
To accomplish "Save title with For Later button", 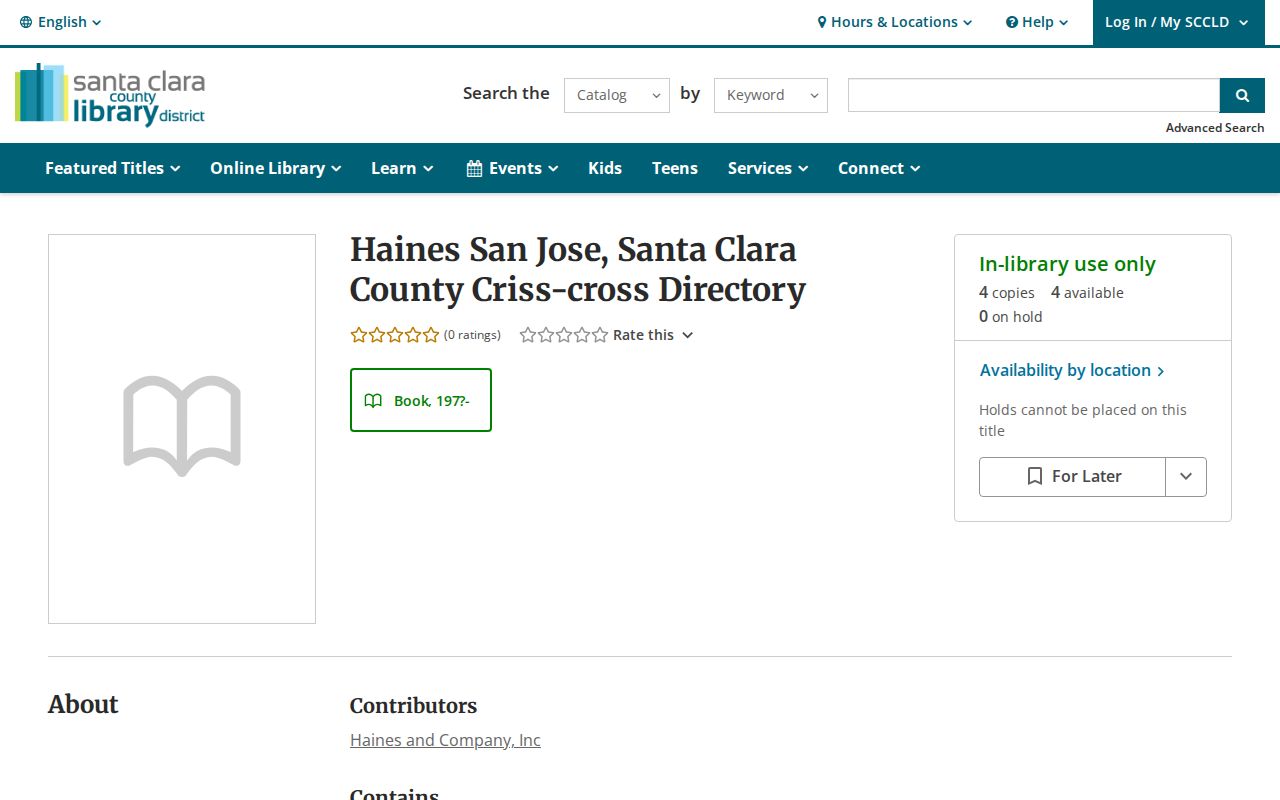I will pos(1072,477).
